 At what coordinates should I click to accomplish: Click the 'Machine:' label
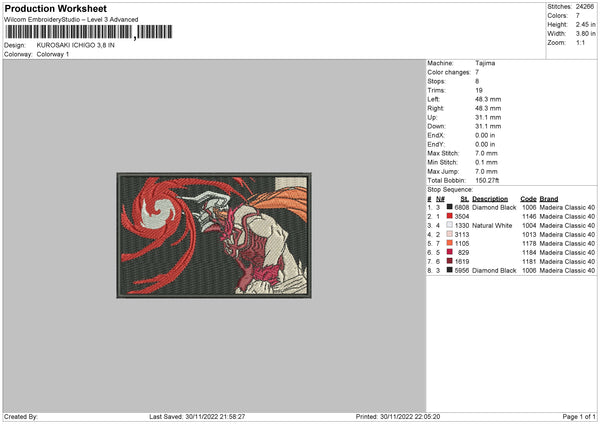(x=440, y=63)
